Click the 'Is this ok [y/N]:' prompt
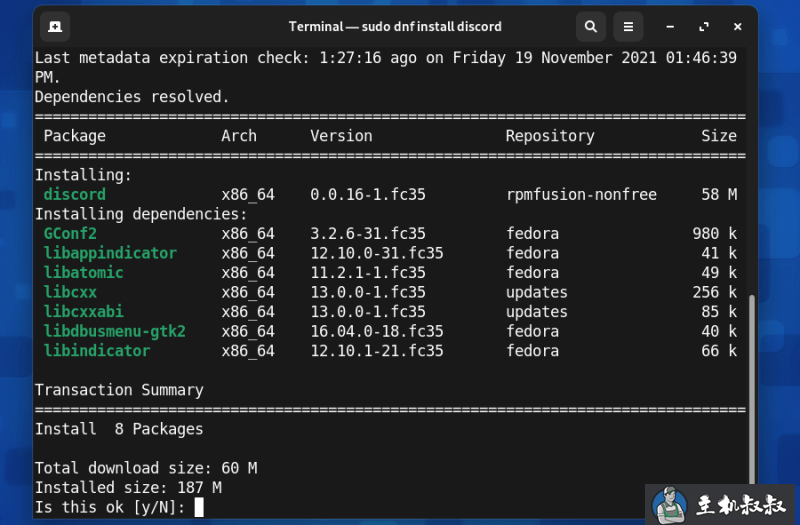The width and height of the screenshot is (800, 525). click(x=110, y=507)
